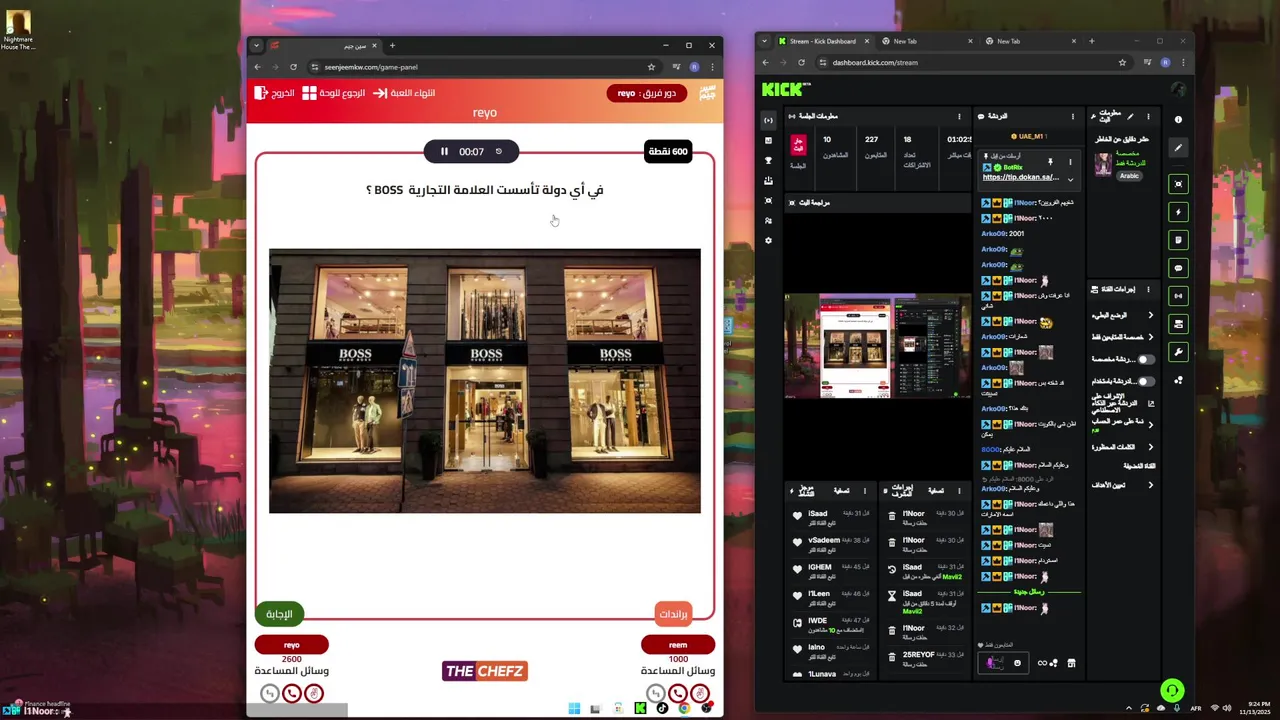Open the Windows Start menu
The width and height of the screenshot is (1280, 720).
click(574, 708)
